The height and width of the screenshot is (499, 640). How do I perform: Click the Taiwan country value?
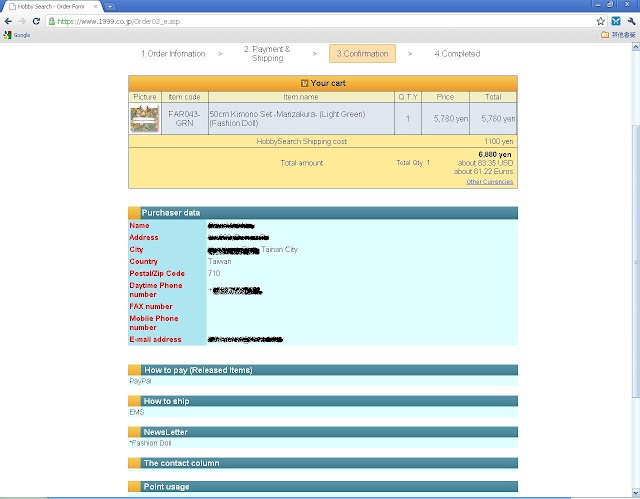point(220,261)
